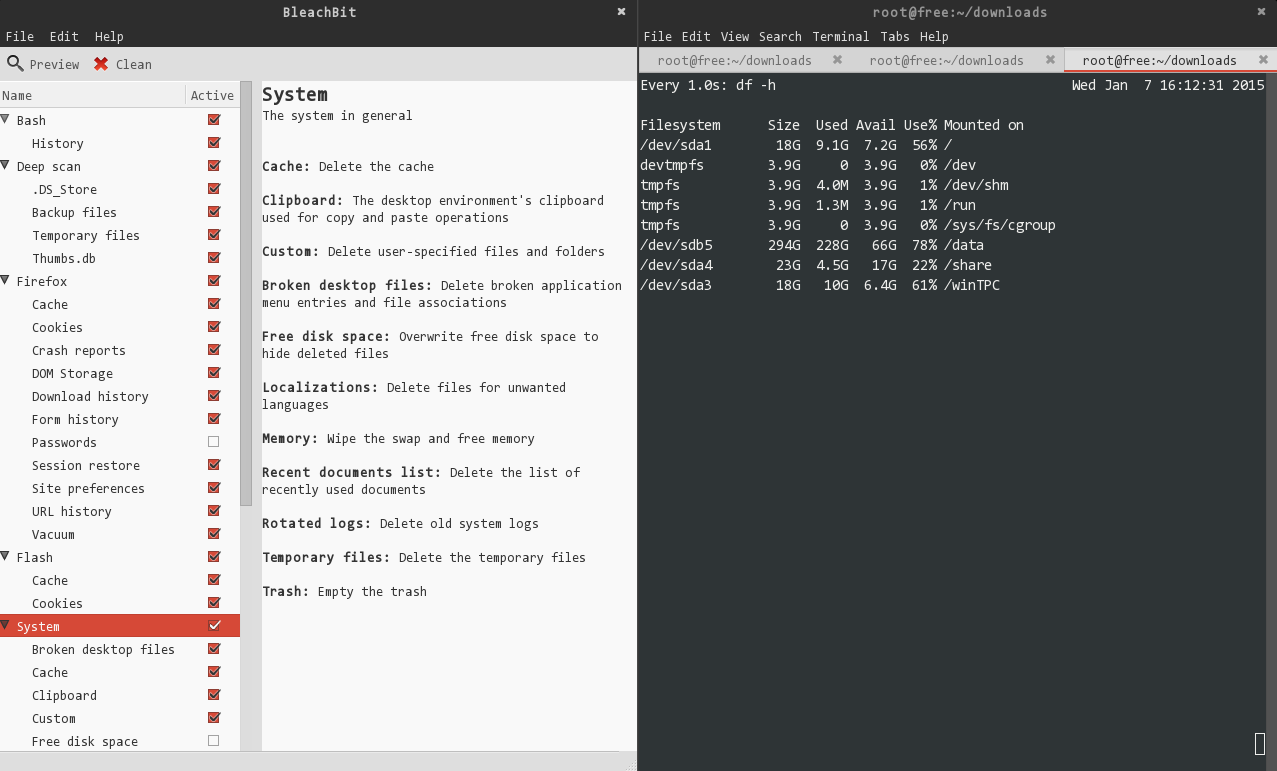Select the active root@free:~/downloads terminal tab
The height and width of the screenshot is (771, 1277).
[1159, 60]
